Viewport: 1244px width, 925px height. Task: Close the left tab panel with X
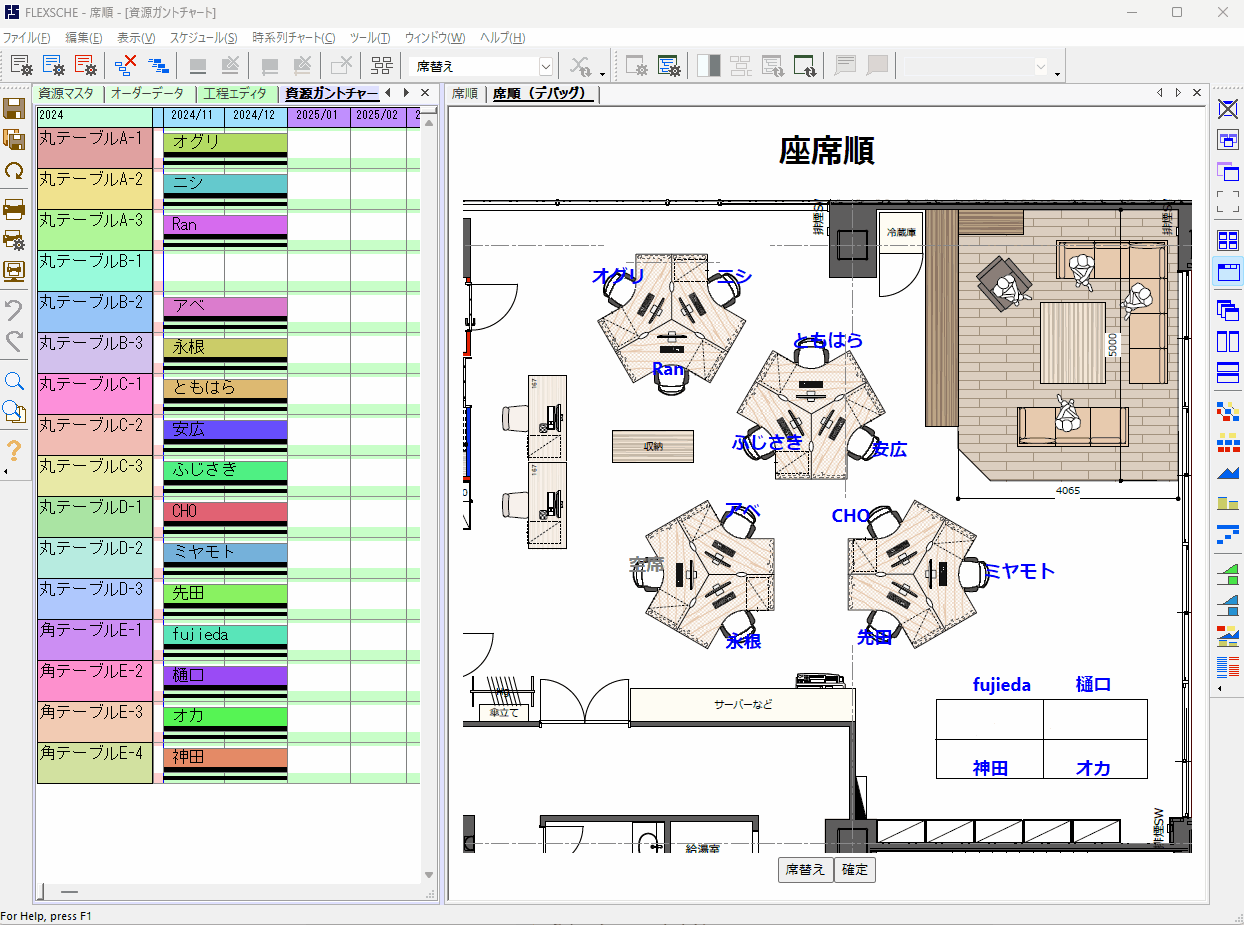(x=425, y=93)
